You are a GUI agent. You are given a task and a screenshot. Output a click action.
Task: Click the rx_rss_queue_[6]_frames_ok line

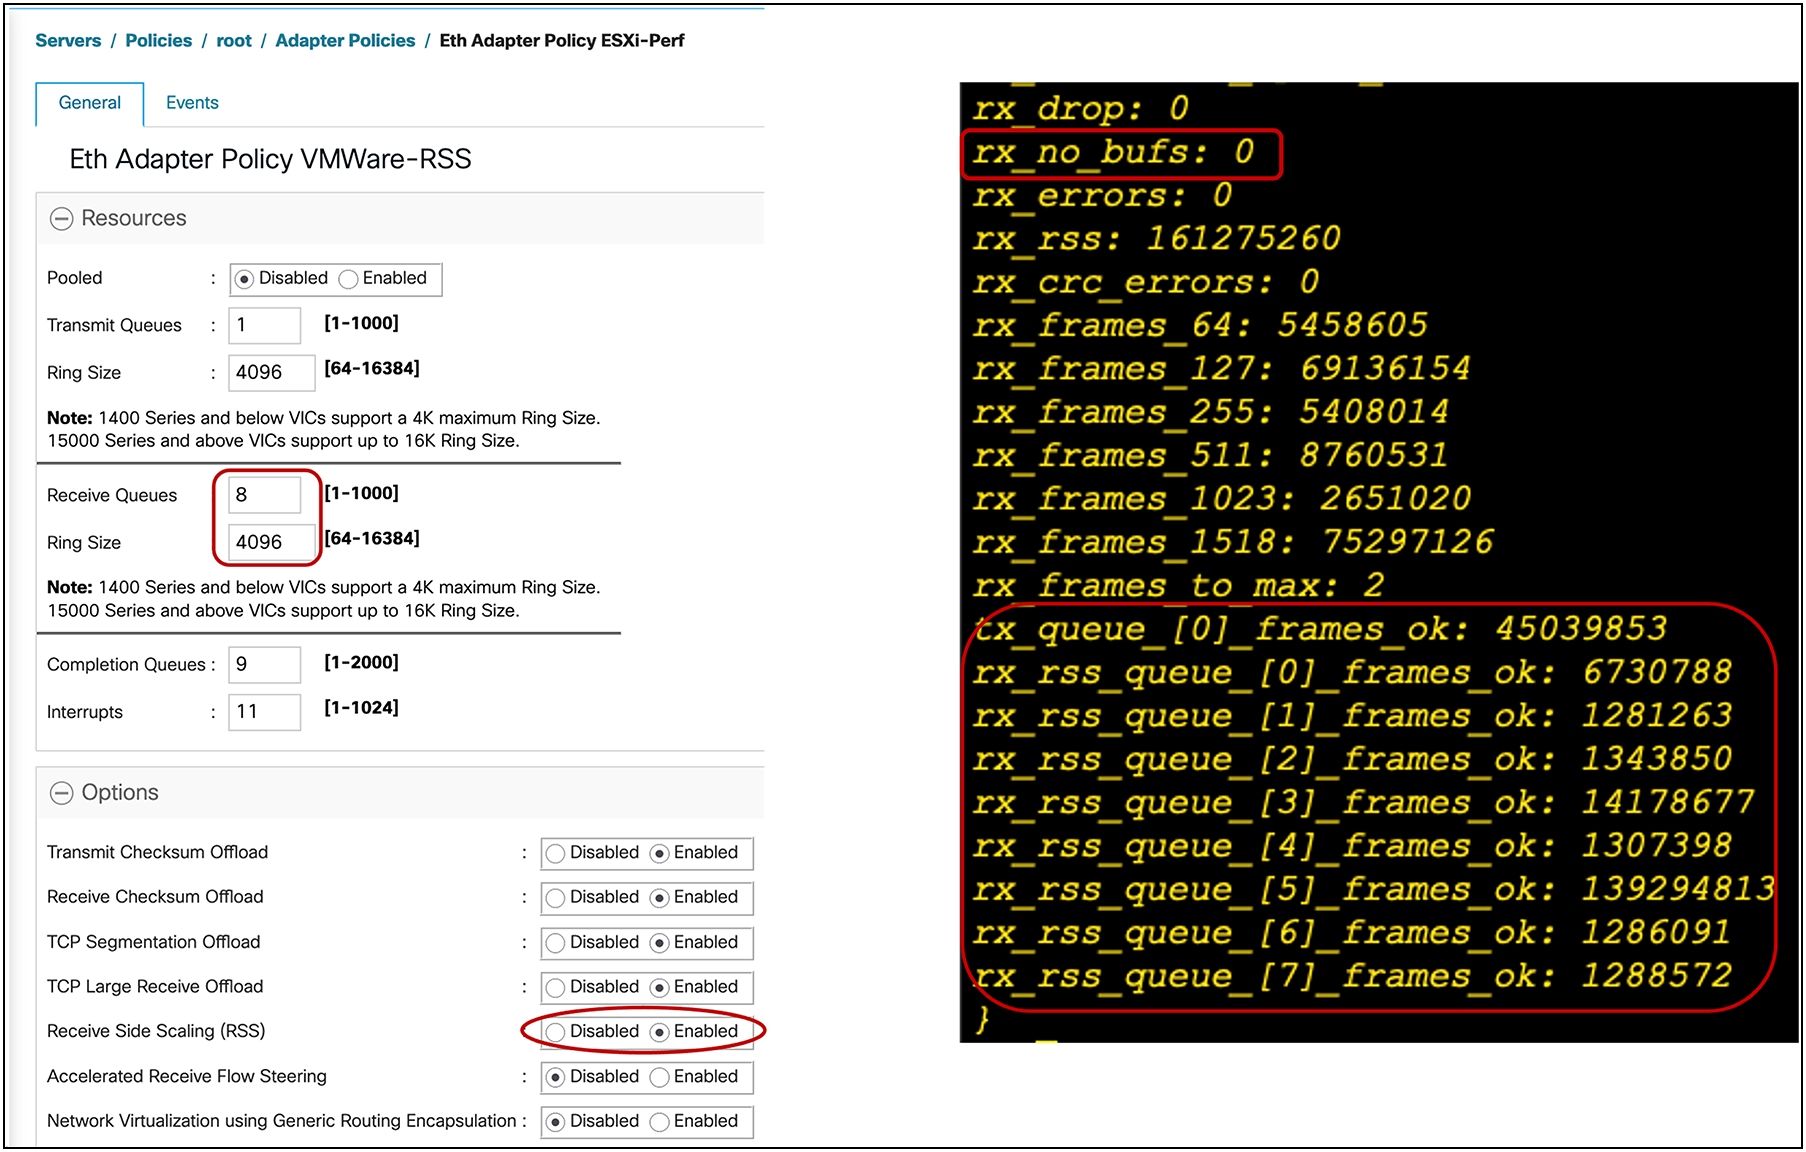coord(1352,934)
